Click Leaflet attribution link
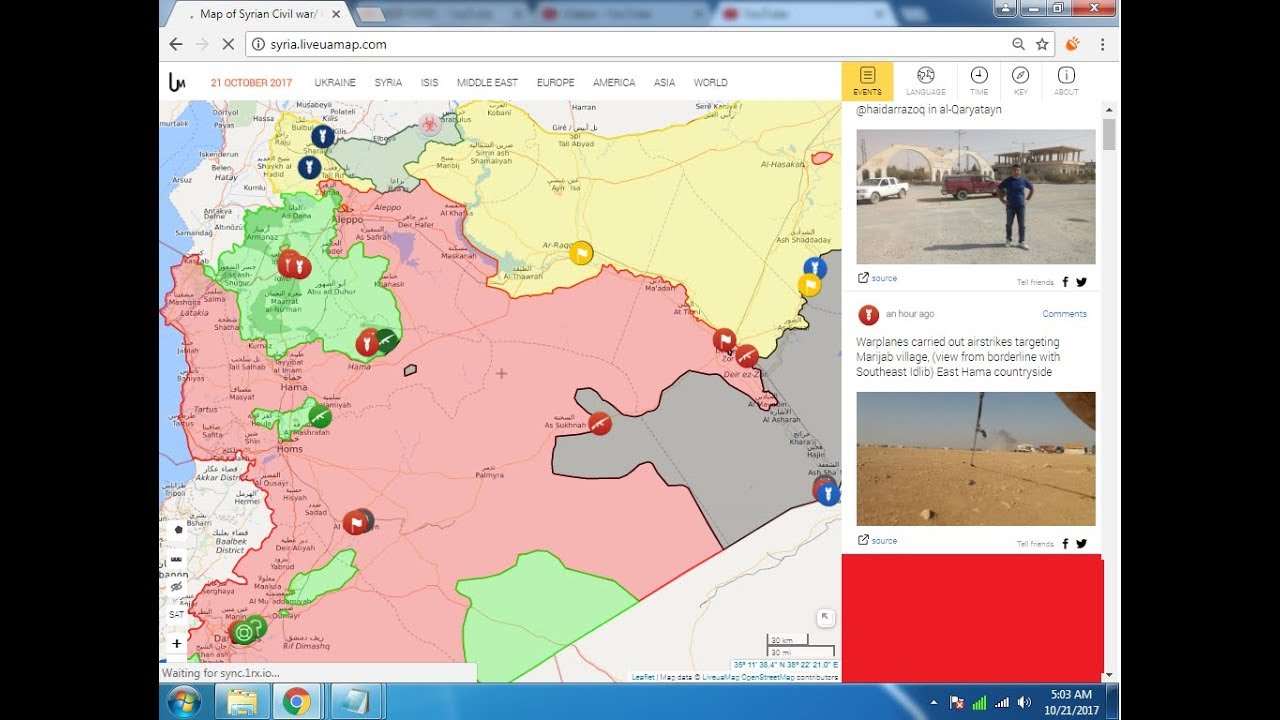This screenshot has width=1280, height=720. 642,677
